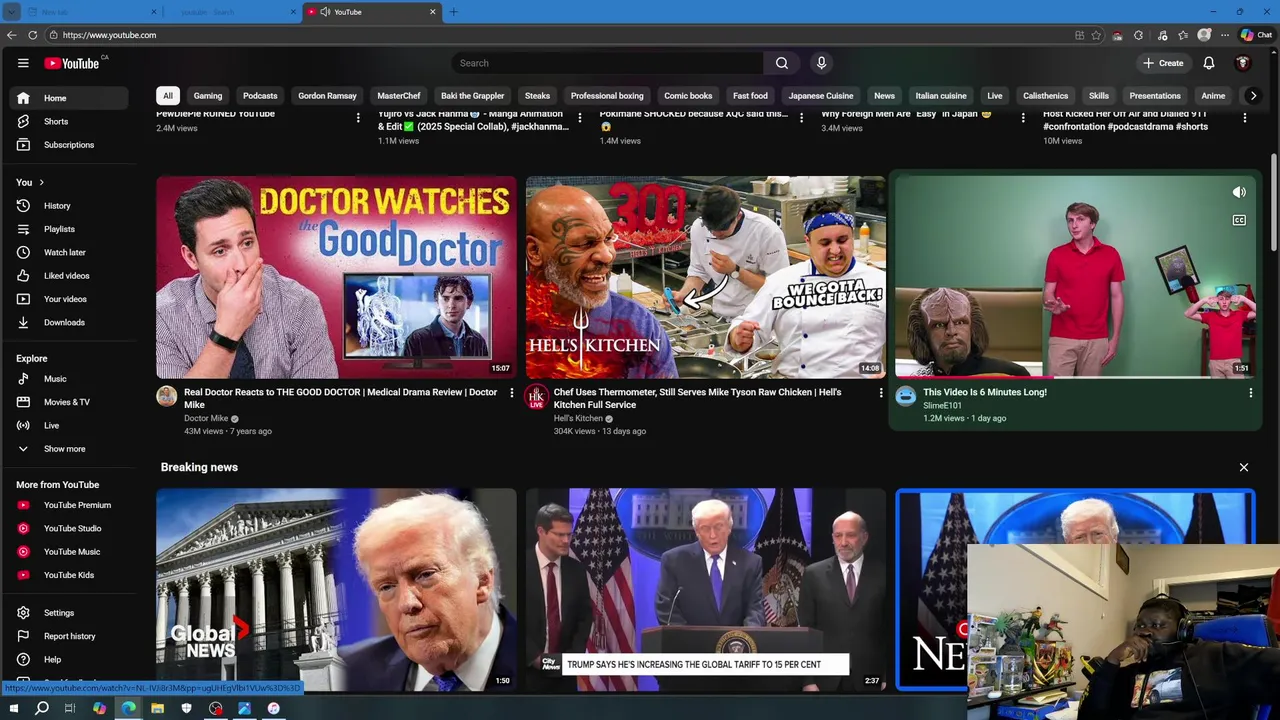Click the search magnifier button
1280x720 pixels.
click(x=782, y=63)
